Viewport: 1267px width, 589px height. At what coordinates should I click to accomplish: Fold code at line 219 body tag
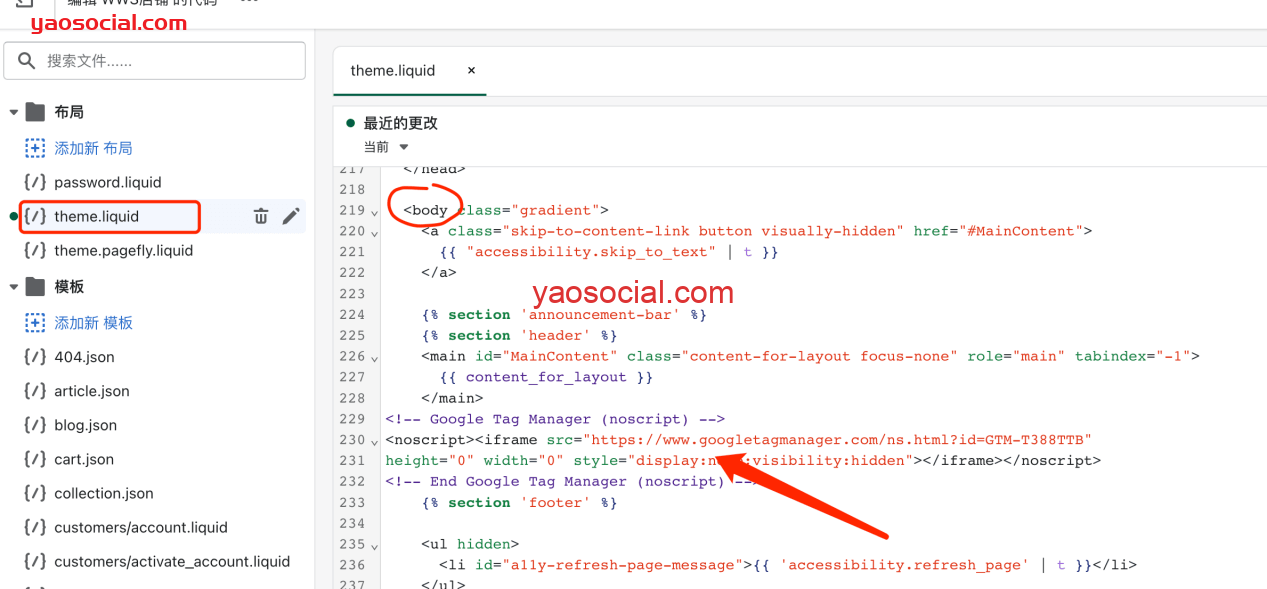tap(374, 212)
